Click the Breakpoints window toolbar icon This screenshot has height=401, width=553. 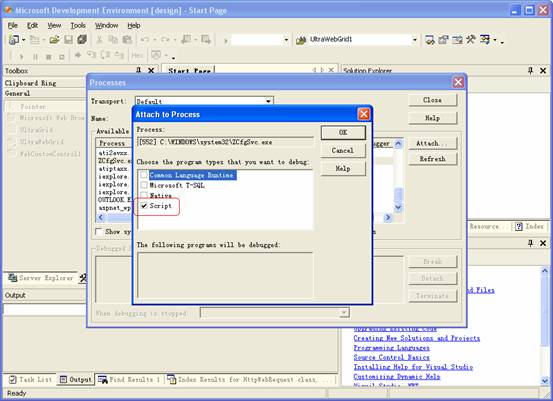(x=156, y=55)
